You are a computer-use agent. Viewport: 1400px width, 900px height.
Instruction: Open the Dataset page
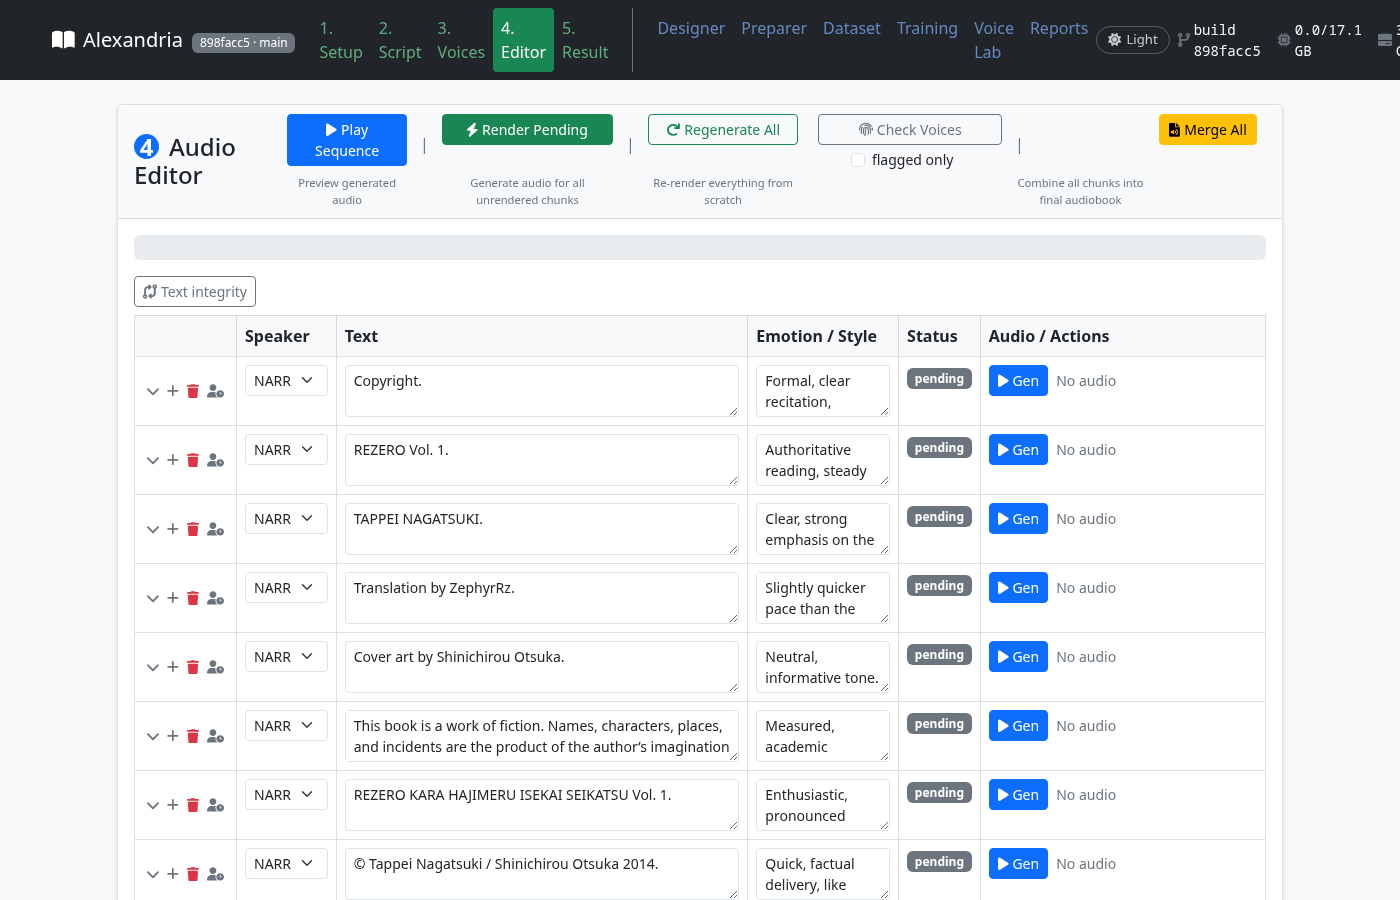pyautogui.click(x=852, y=28)
